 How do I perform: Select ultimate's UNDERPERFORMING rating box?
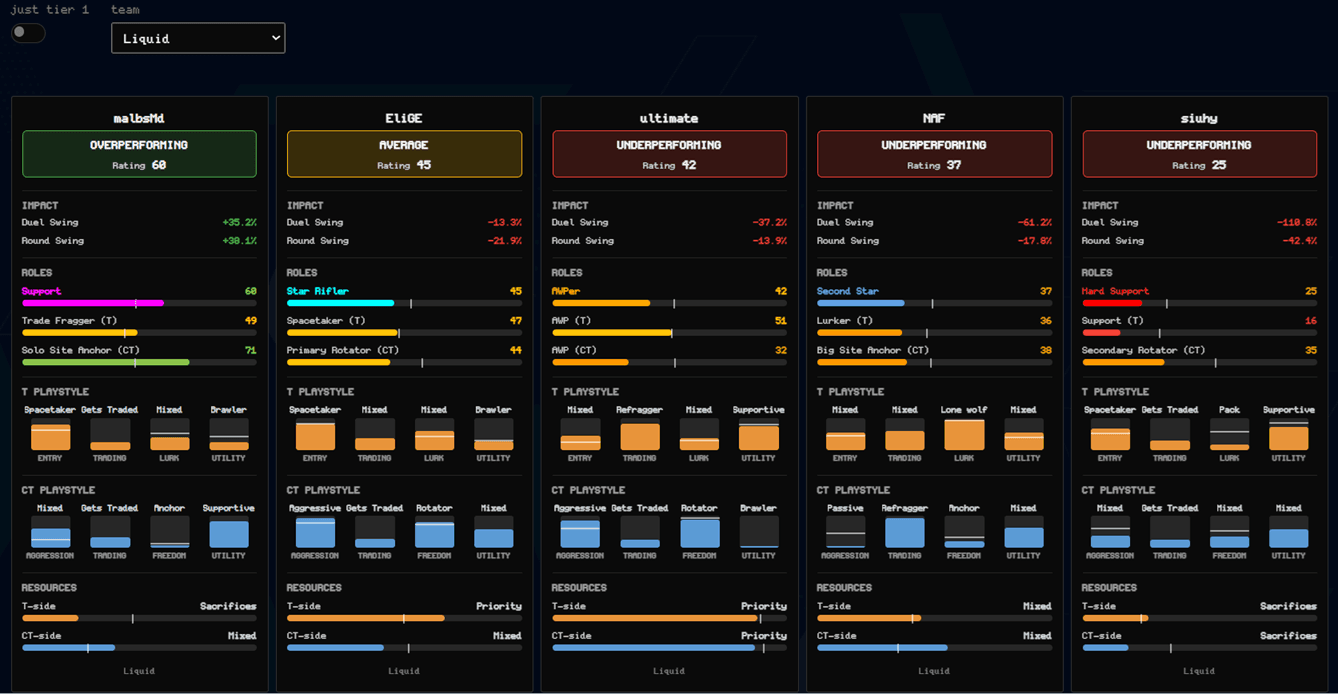(x=669, y=154)
